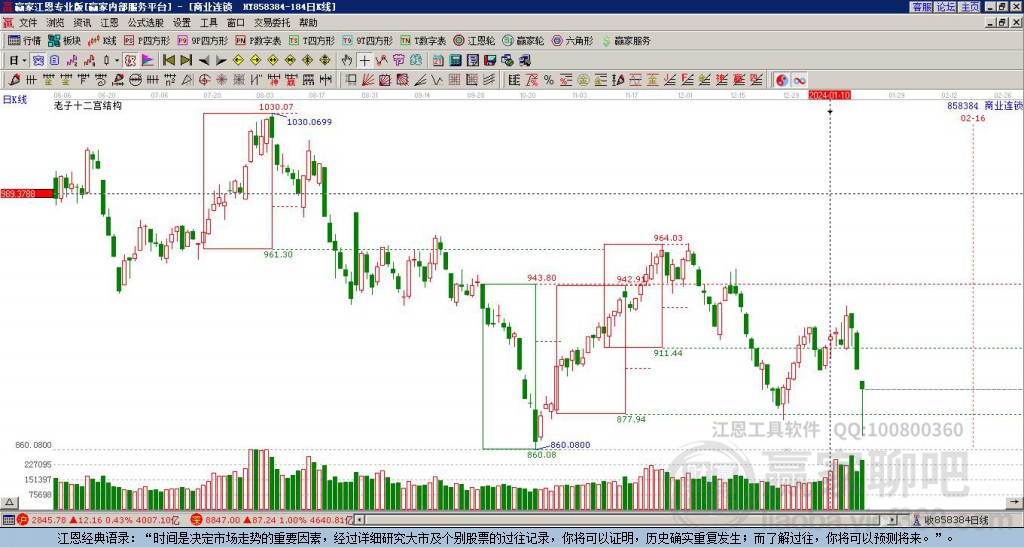The width and height of the screenshot is (1024, 548).
Task: Select the hand pan tool
Action: [347, 60]
